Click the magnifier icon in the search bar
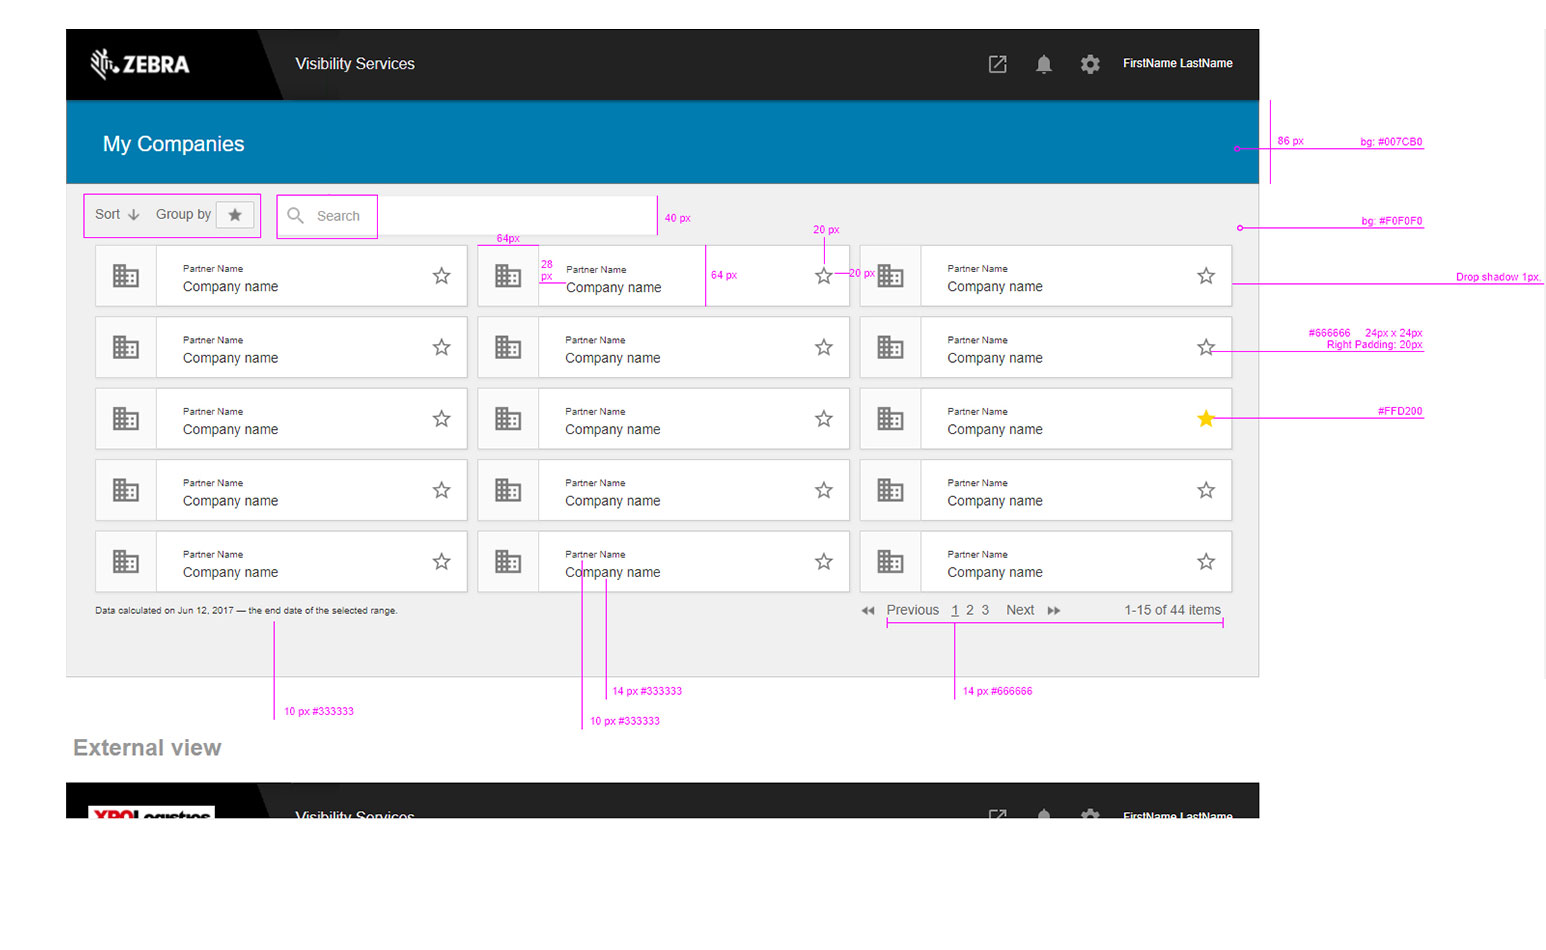This screenshot has height=950, width=1546. click(295, 216)
